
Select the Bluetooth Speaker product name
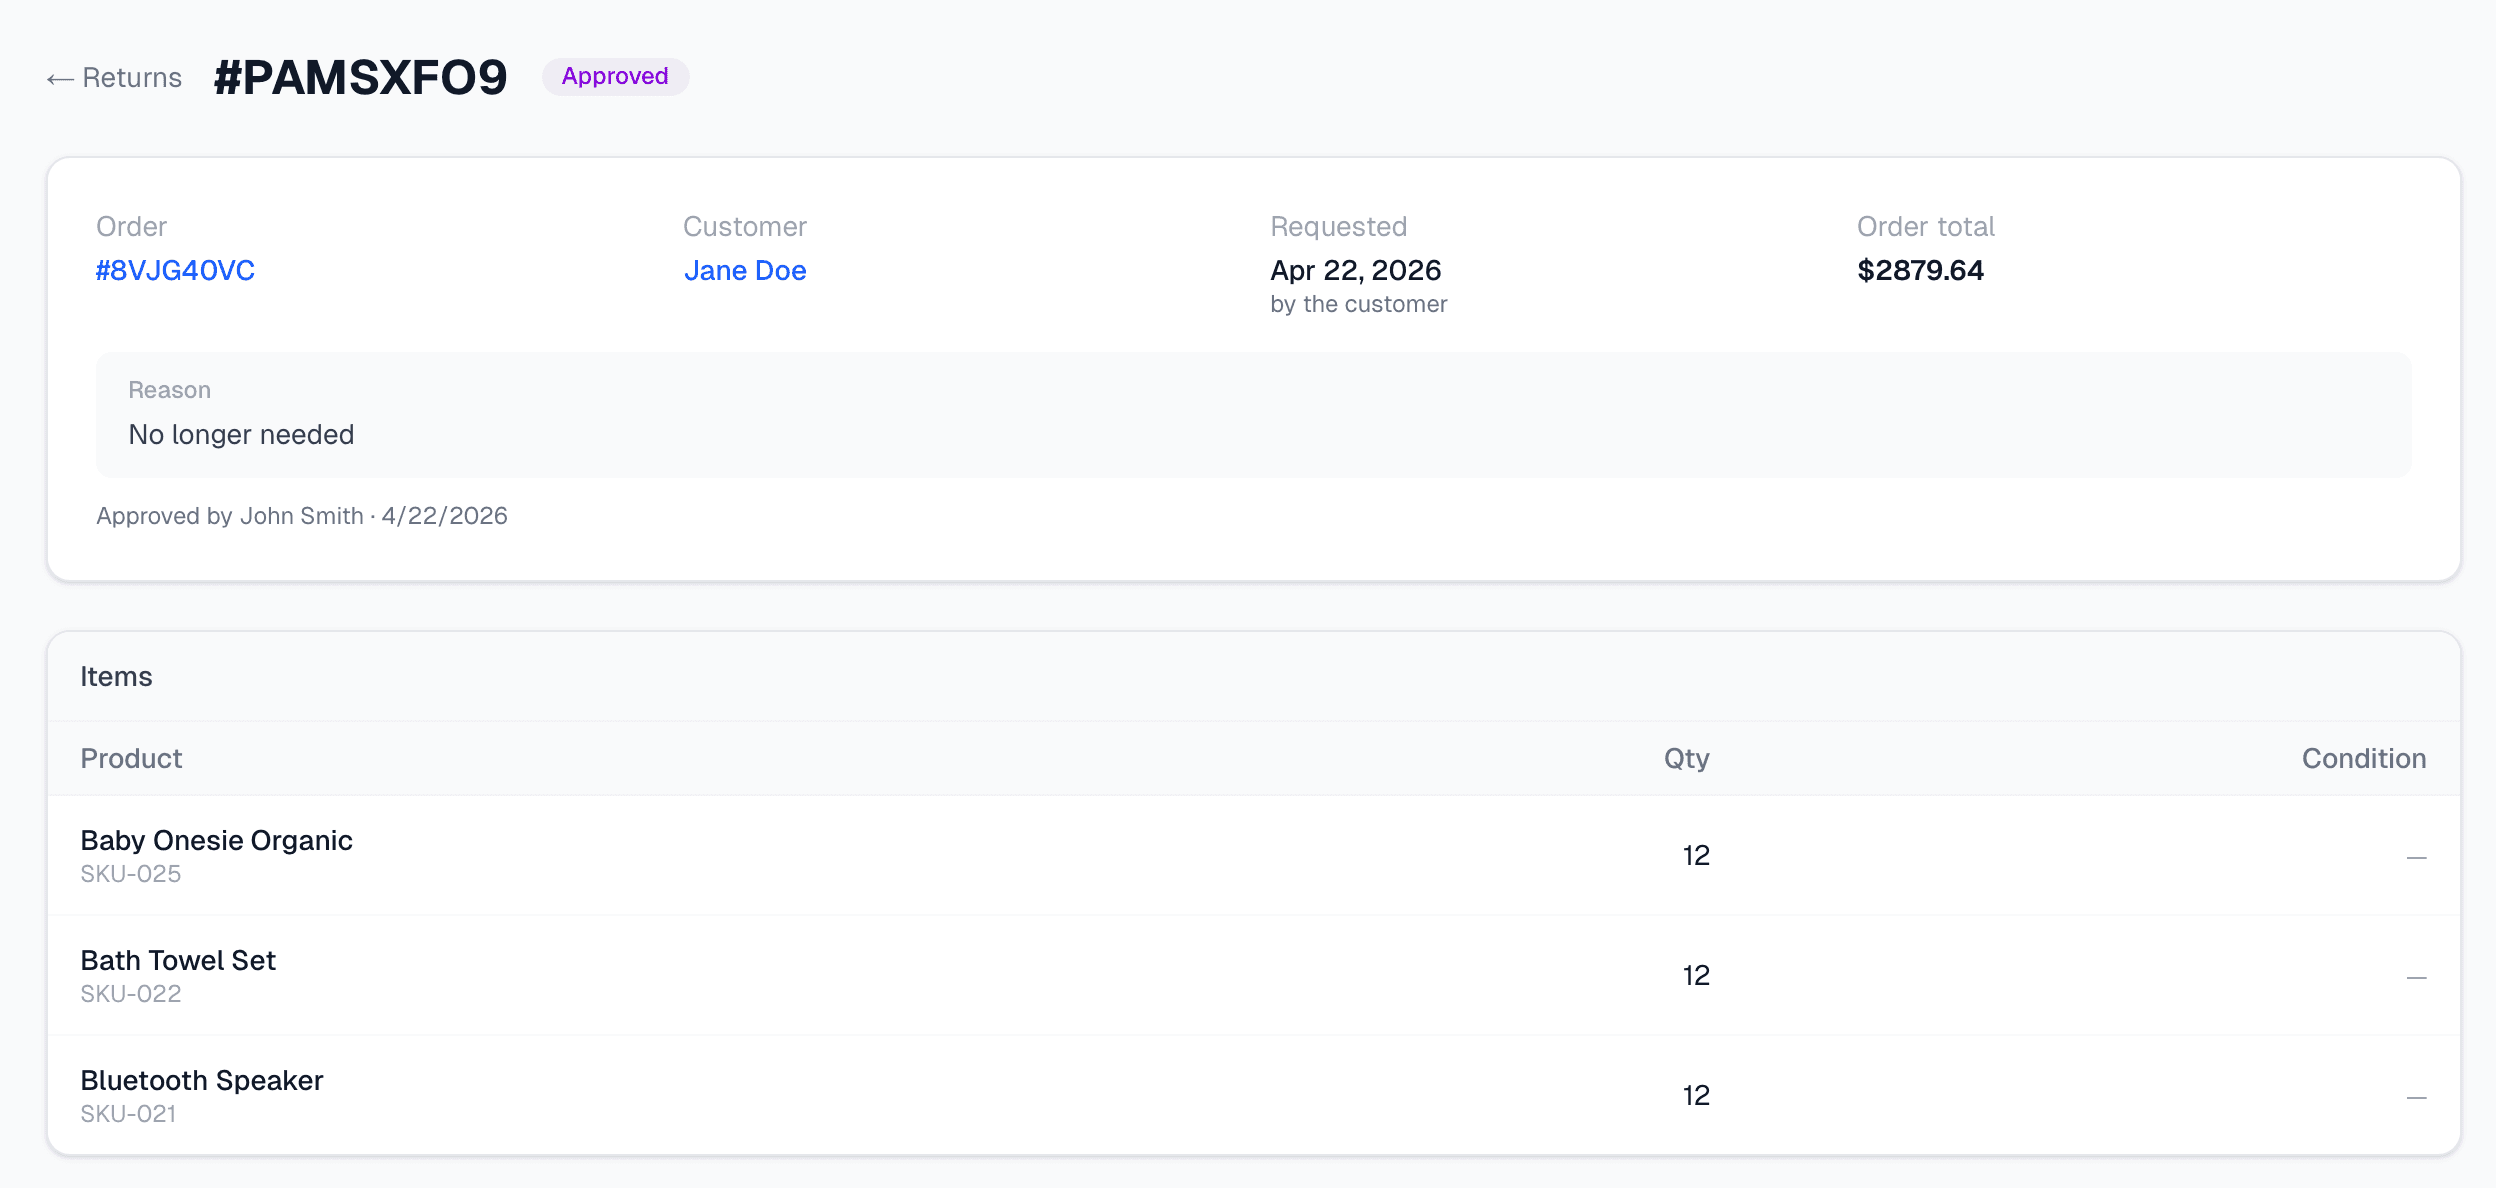point(202,1081)
